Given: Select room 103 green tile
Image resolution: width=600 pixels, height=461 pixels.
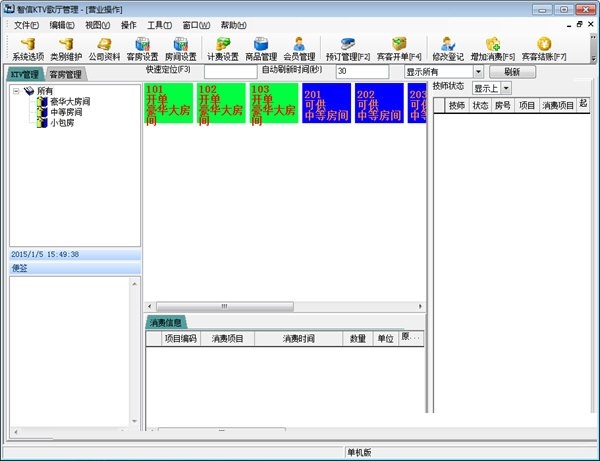Looking at the screenshot, I should coord(274,103).
